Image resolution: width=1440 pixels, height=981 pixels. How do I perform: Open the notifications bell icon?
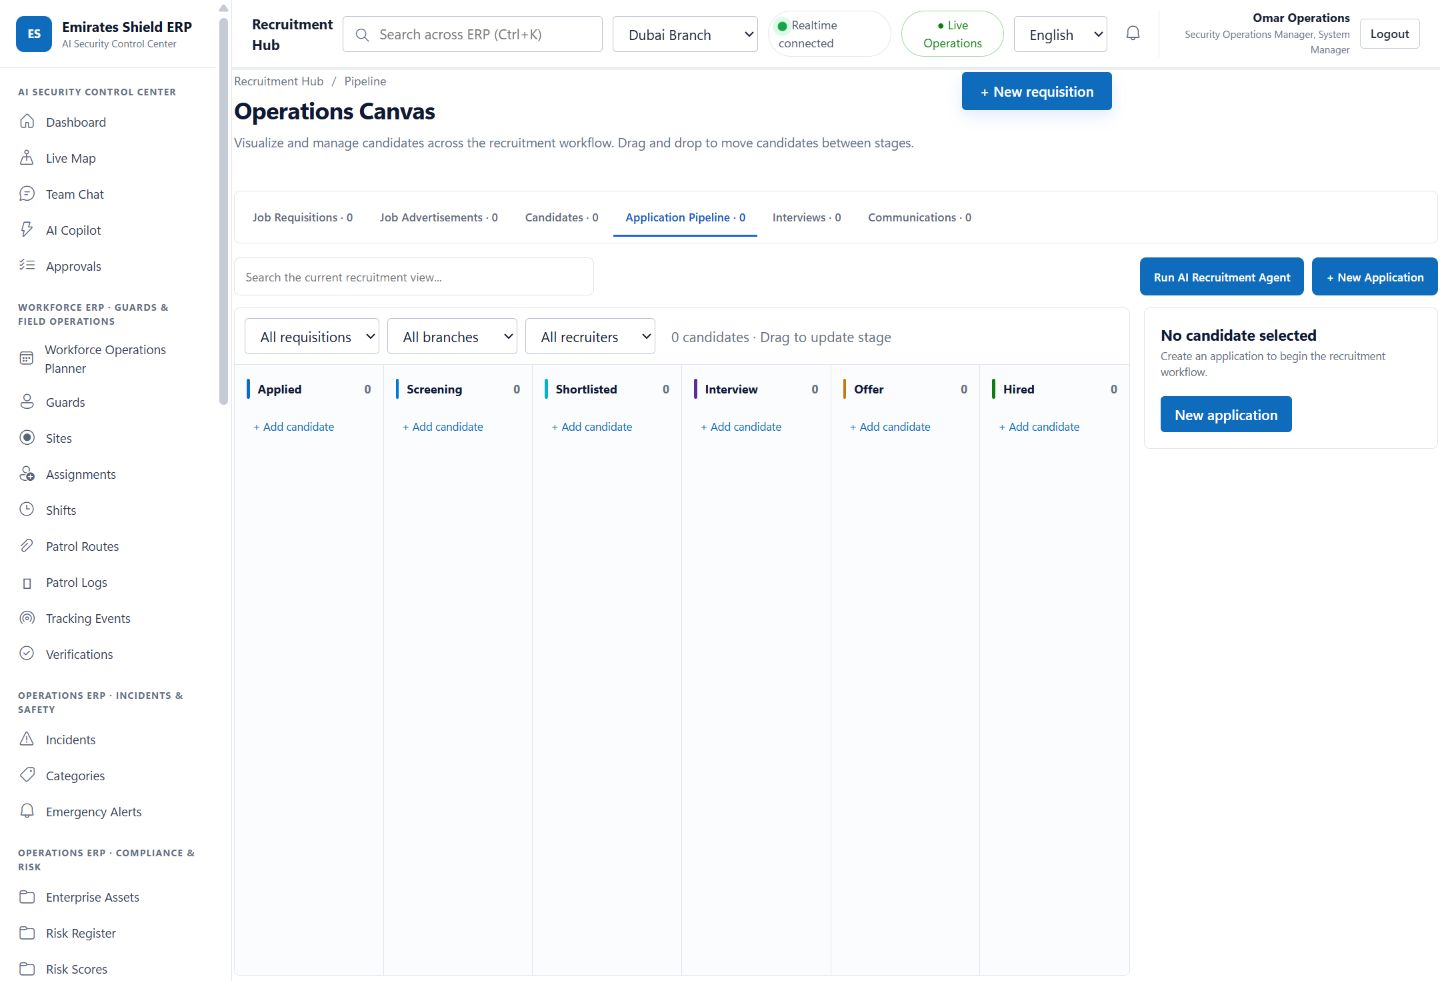click(x=1133, y=34)
